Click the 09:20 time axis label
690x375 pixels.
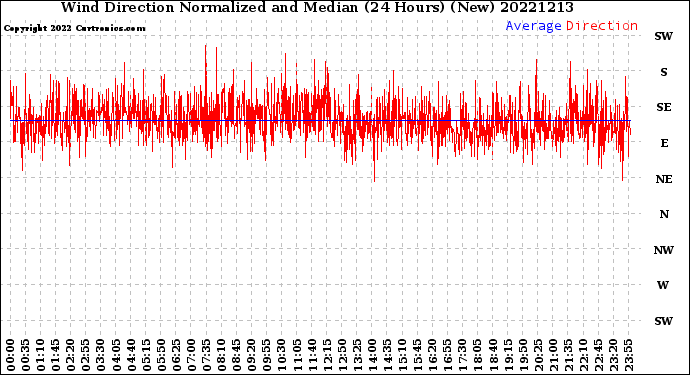(x=251, y=355)
